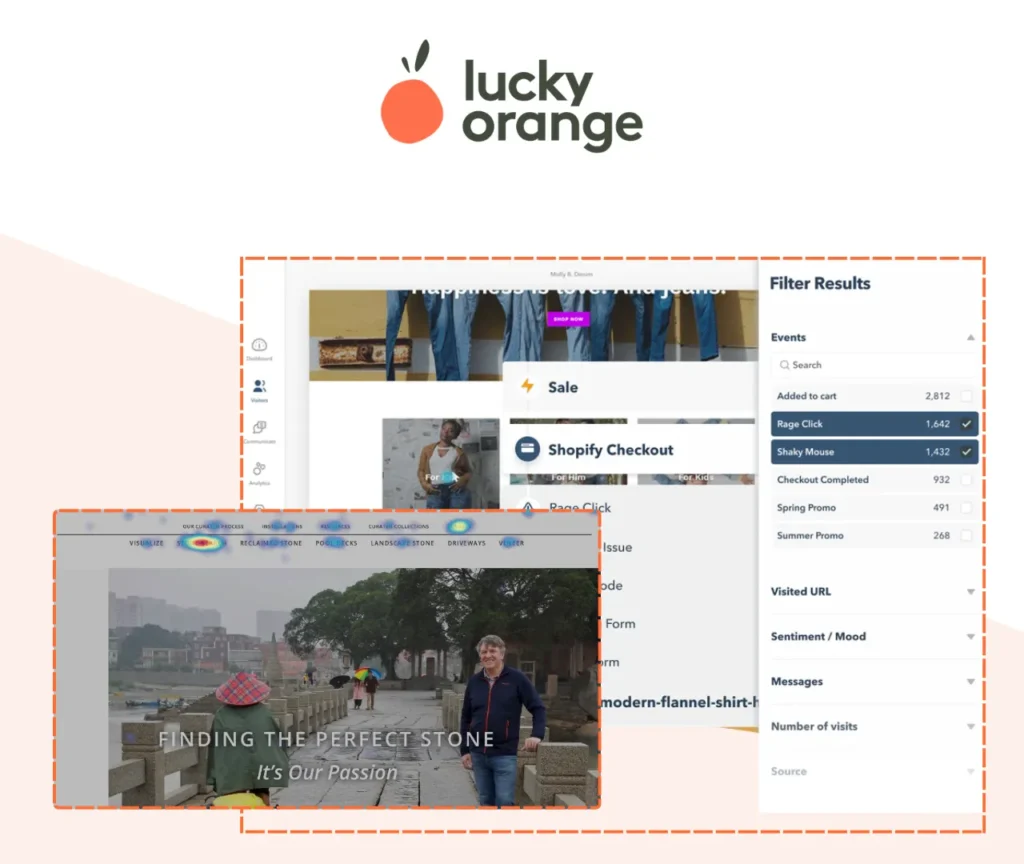Enable the Spring Promo checkbox

[x=966, y=507]
